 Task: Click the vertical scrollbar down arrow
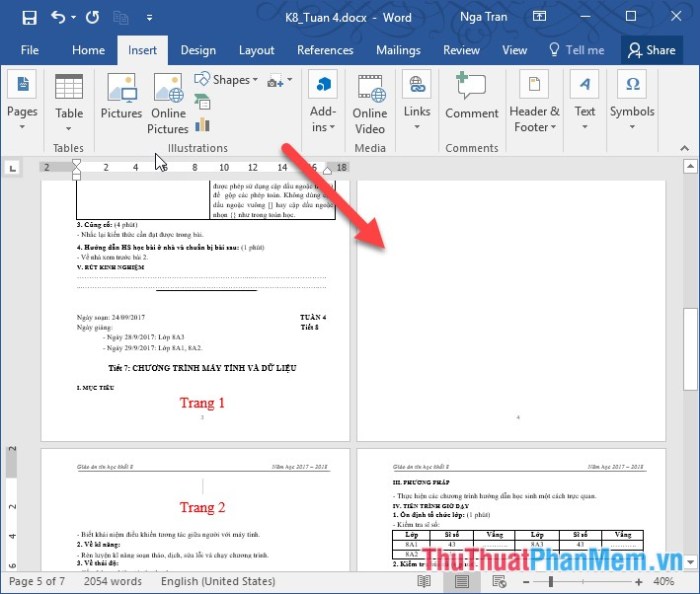[690, 562]
